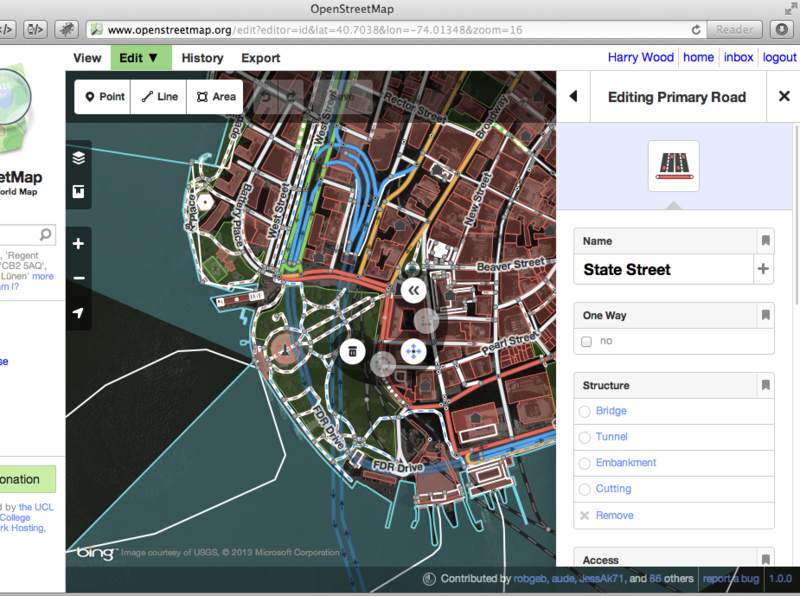Click the report a bug link
800x596 pixels.
(x=731, y=579)
